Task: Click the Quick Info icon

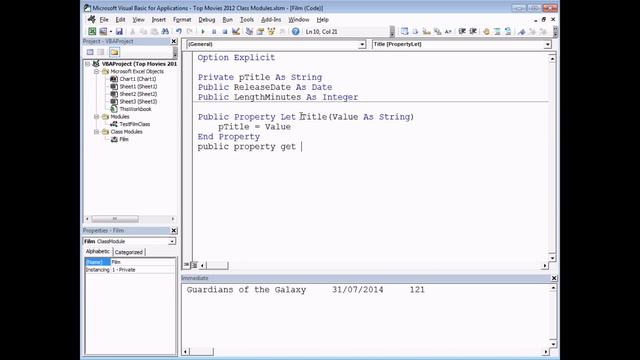Action: (x=427, y=31)
